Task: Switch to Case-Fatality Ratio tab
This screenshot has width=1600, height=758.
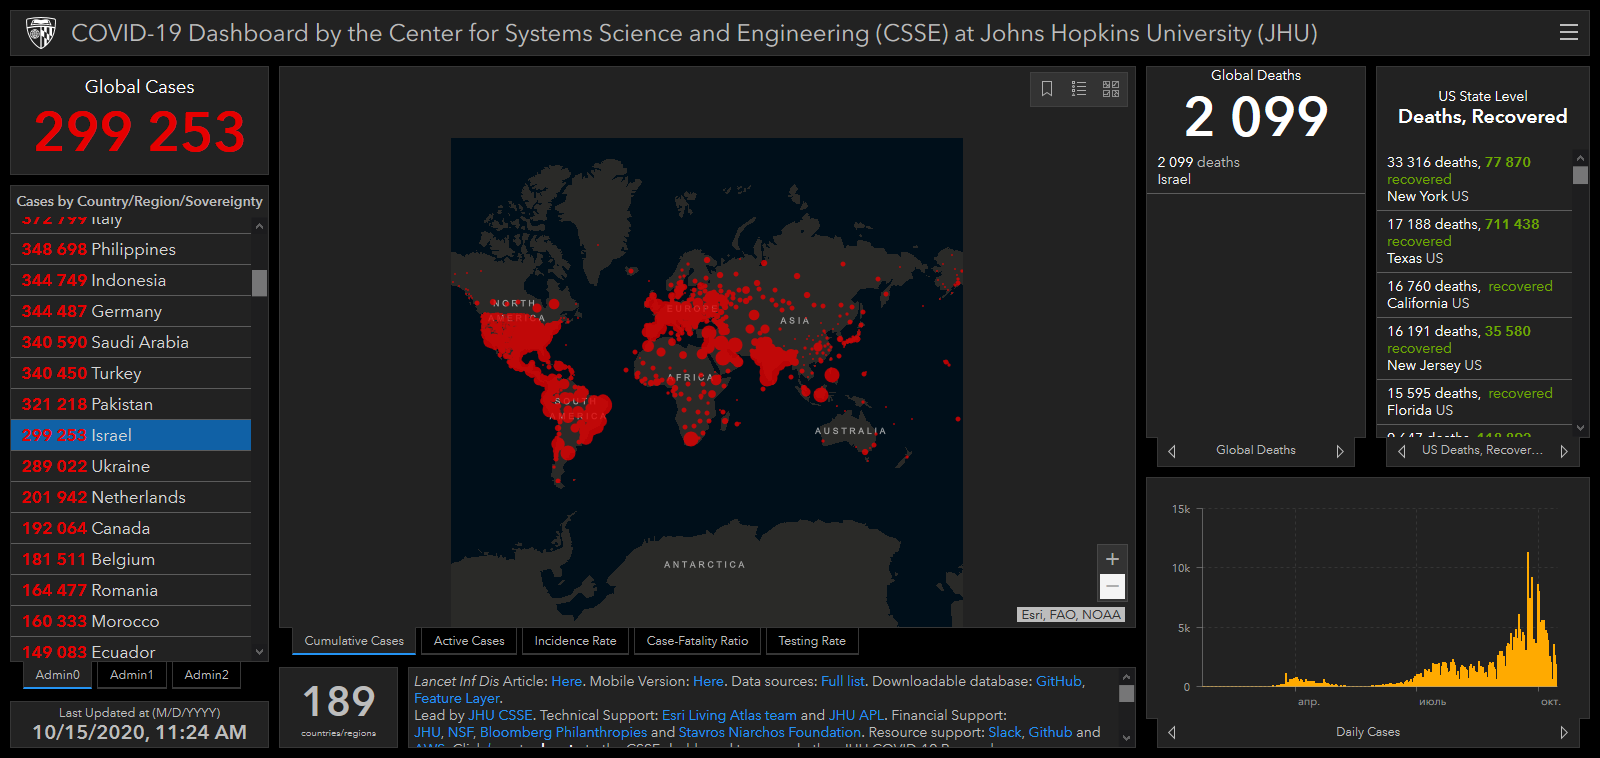Action: pyautogui.click(x=697, y=641)
